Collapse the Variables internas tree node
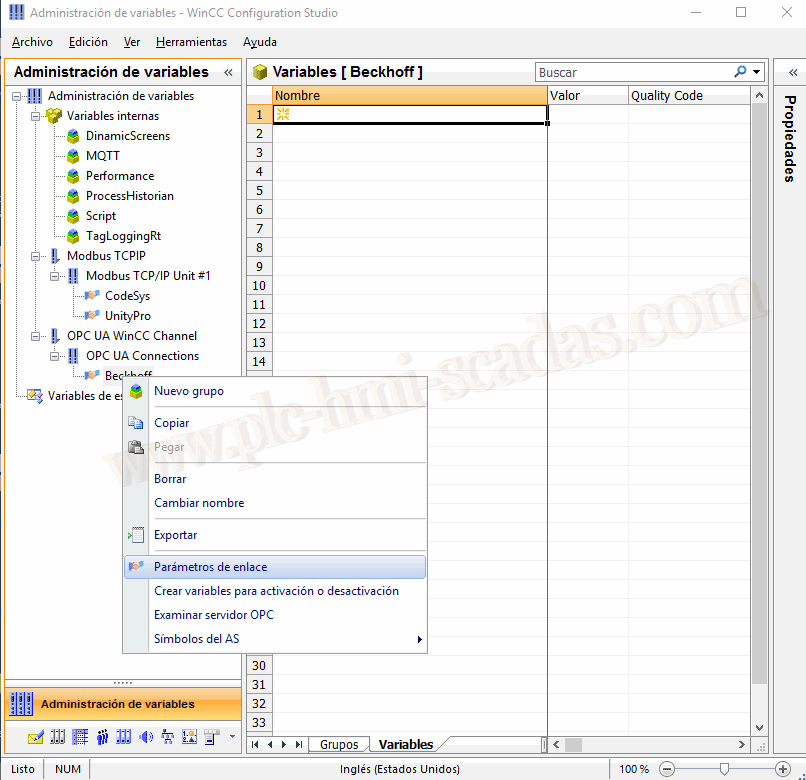Viewport: 806px width, 780px height. click(x=35, y=116)
